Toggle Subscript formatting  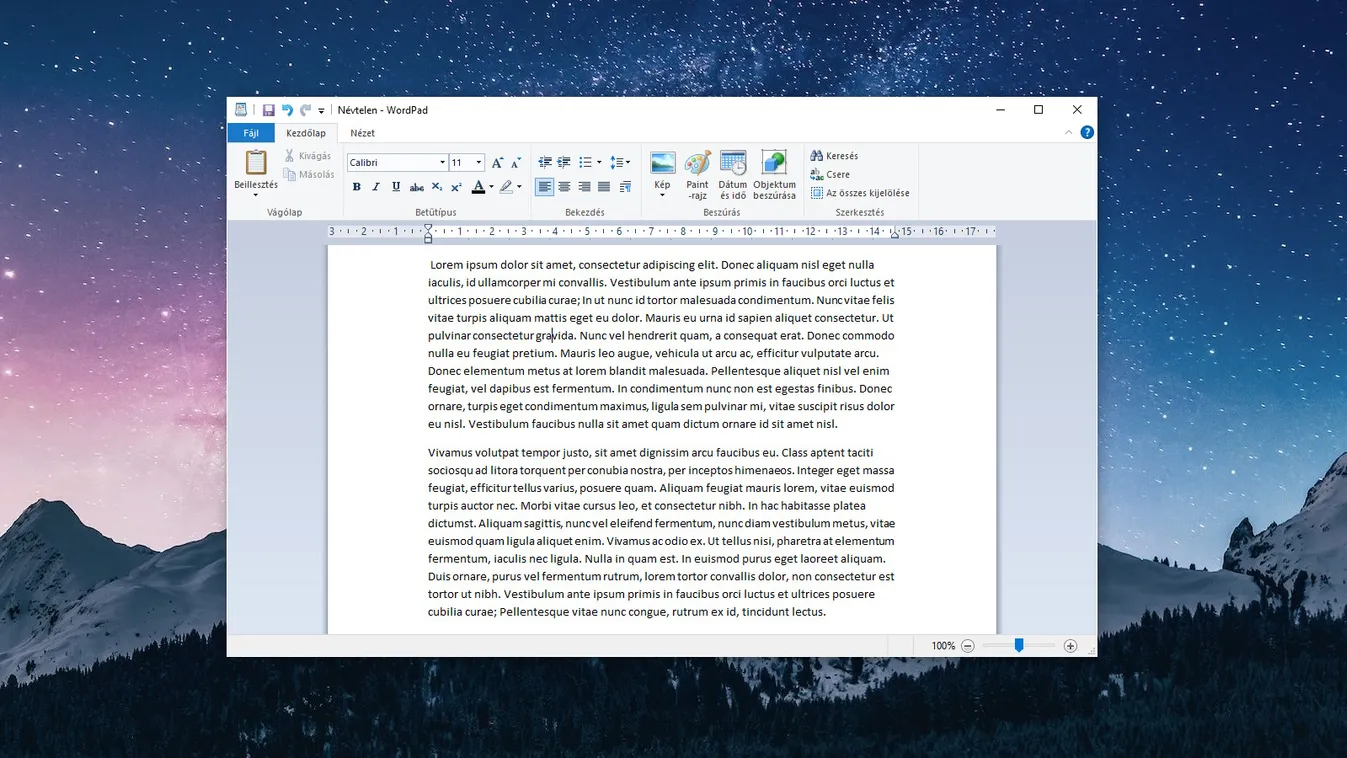click(437, 187)
